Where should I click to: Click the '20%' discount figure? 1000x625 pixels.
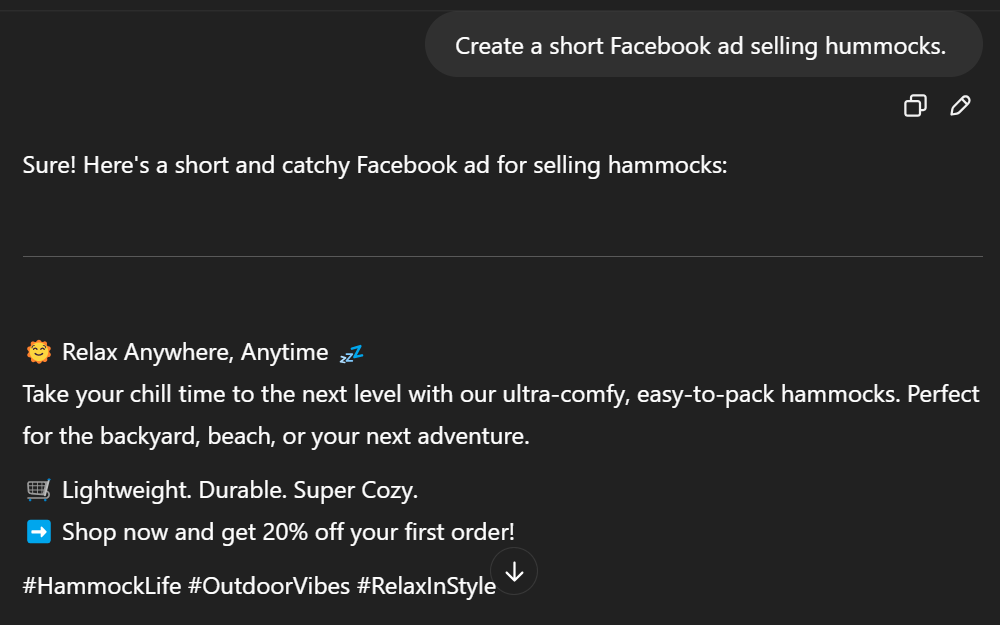[285, 532]
